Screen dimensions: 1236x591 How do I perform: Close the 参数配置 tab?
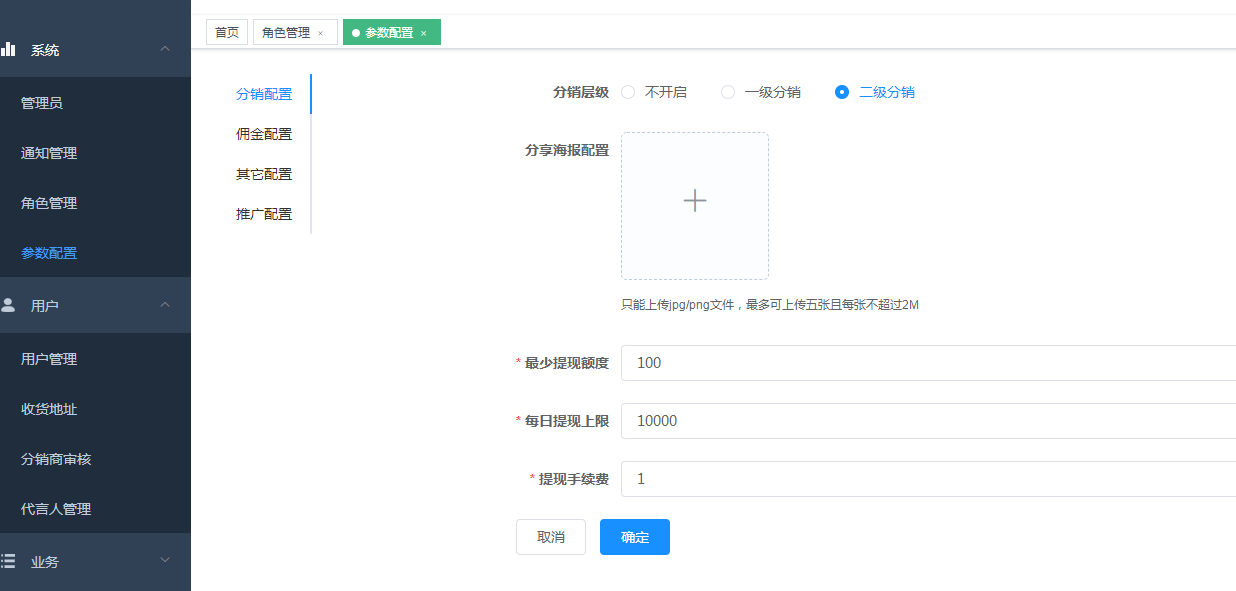(423, 33)
